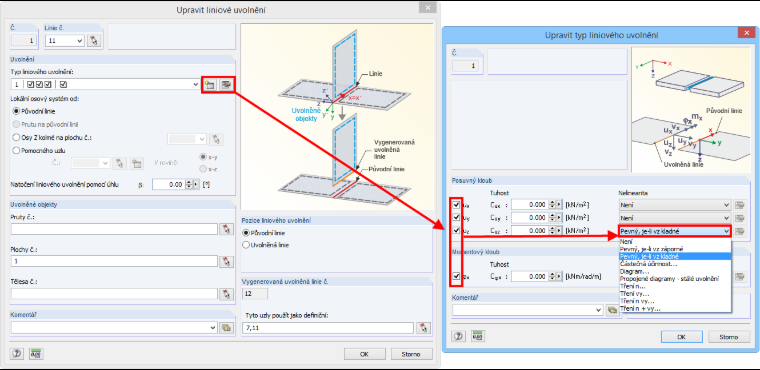This screenshot has height=370, width=760.
Task: Edit nonlinearity parameters icon for ux row
Action: pyautogui.click(x=739, y=205)
